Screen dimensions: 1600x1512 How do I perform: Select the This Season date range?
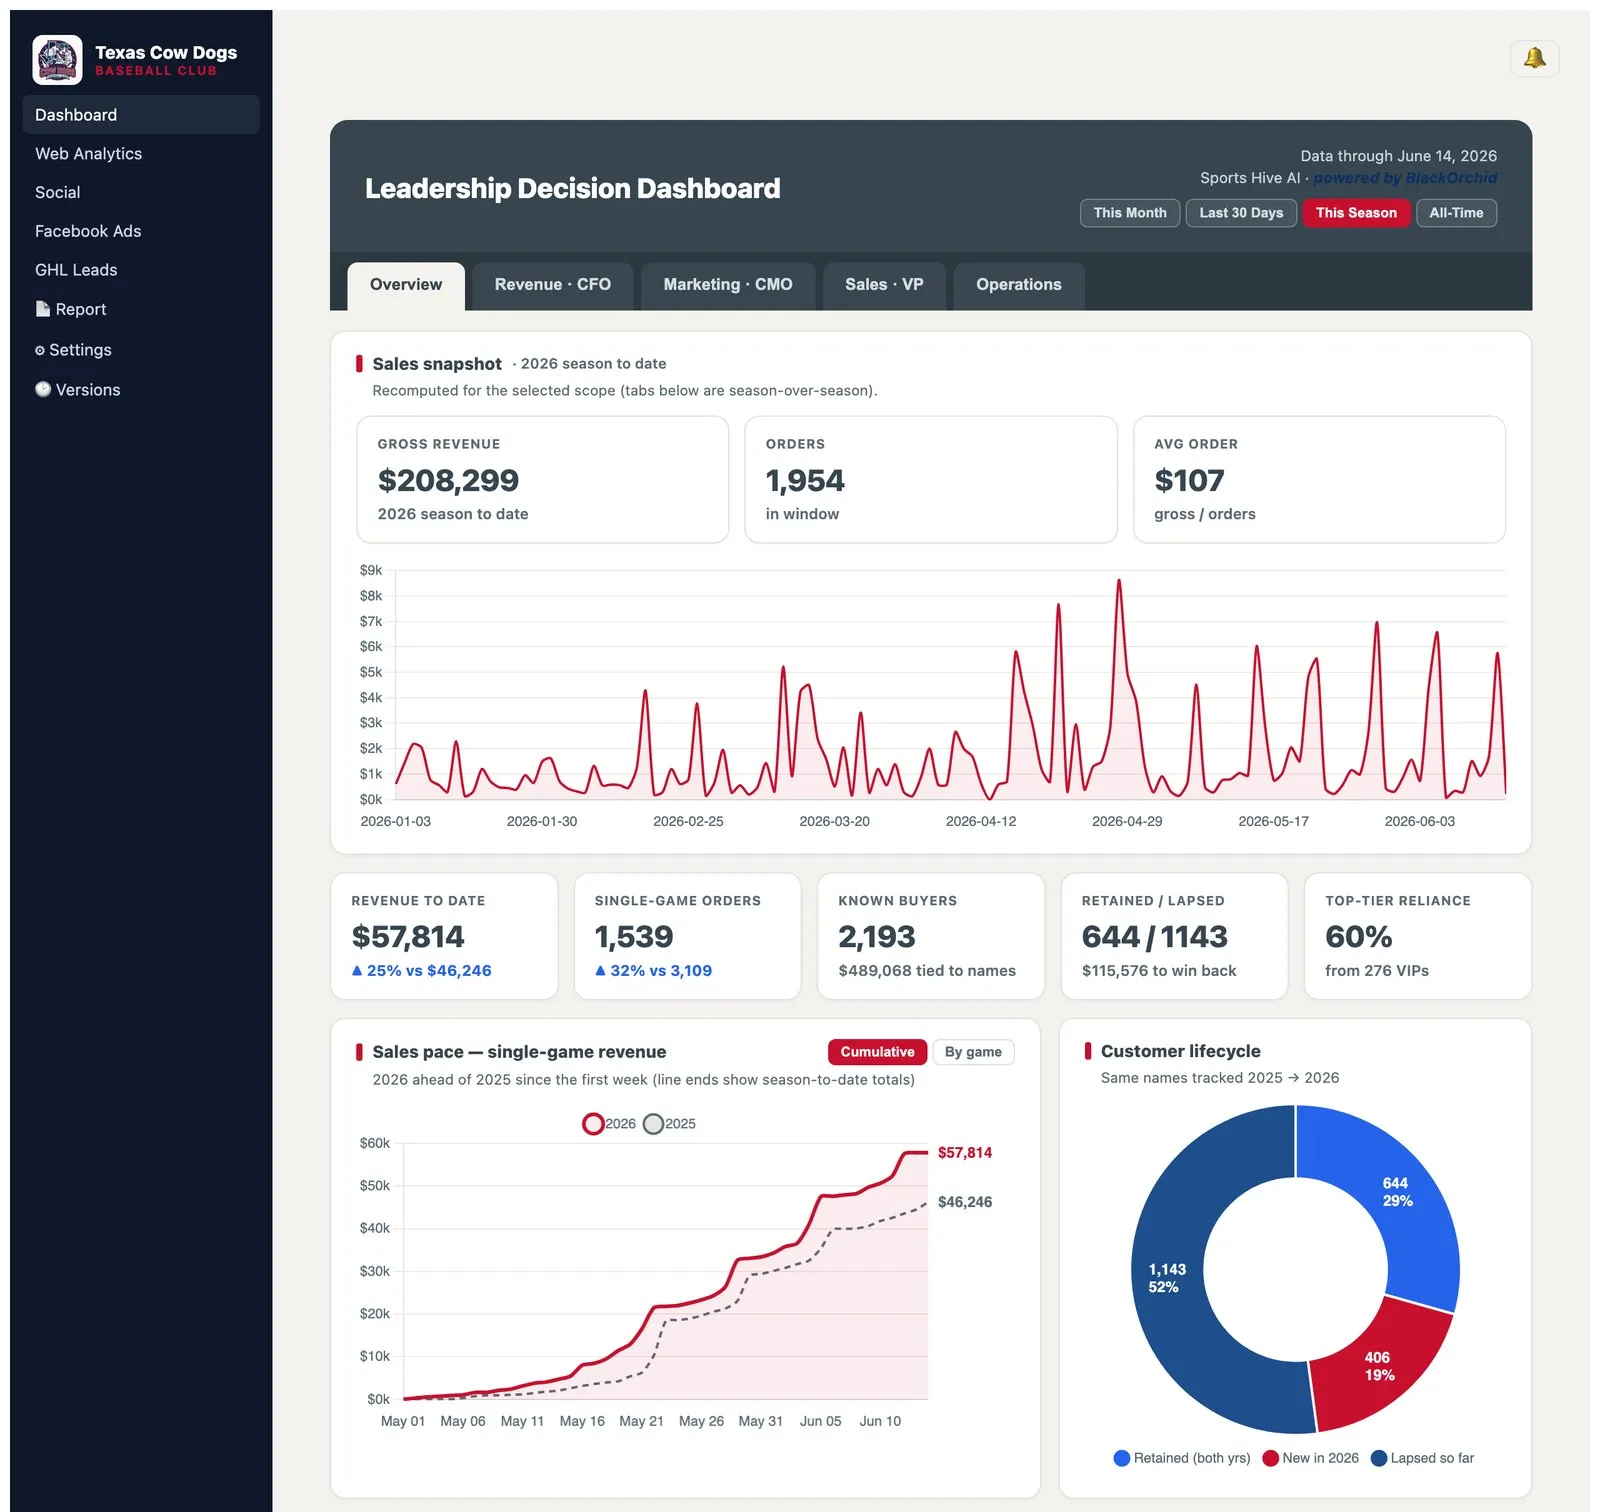tap(1356, 213)
